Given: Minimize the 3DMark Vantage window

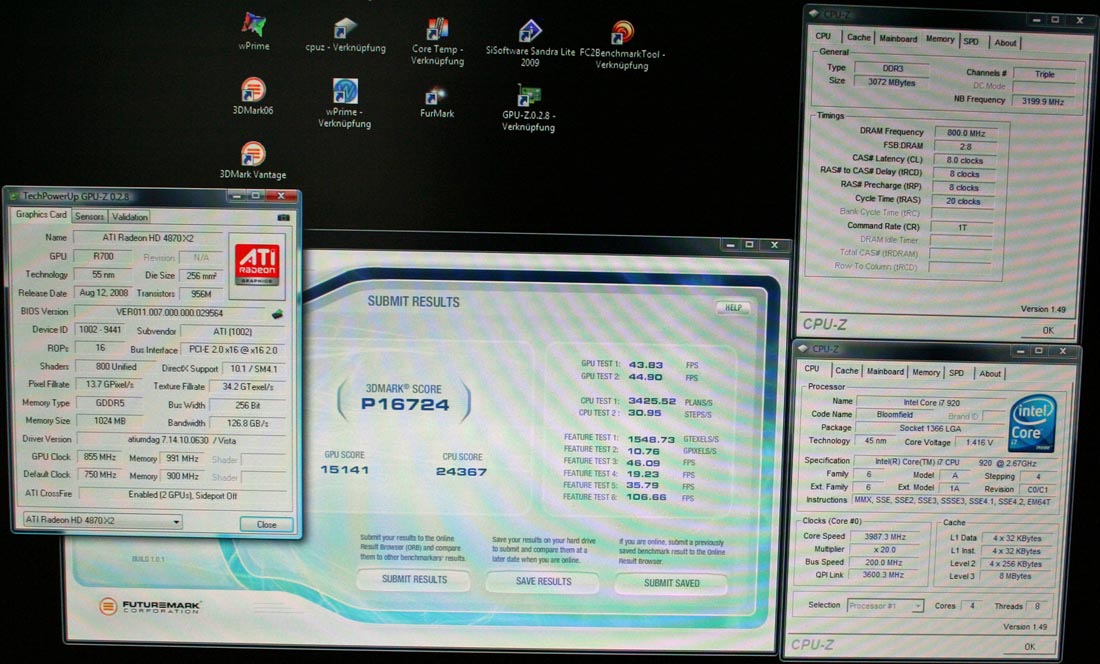Looking at the screenshot, I should (x=730, y=245).
